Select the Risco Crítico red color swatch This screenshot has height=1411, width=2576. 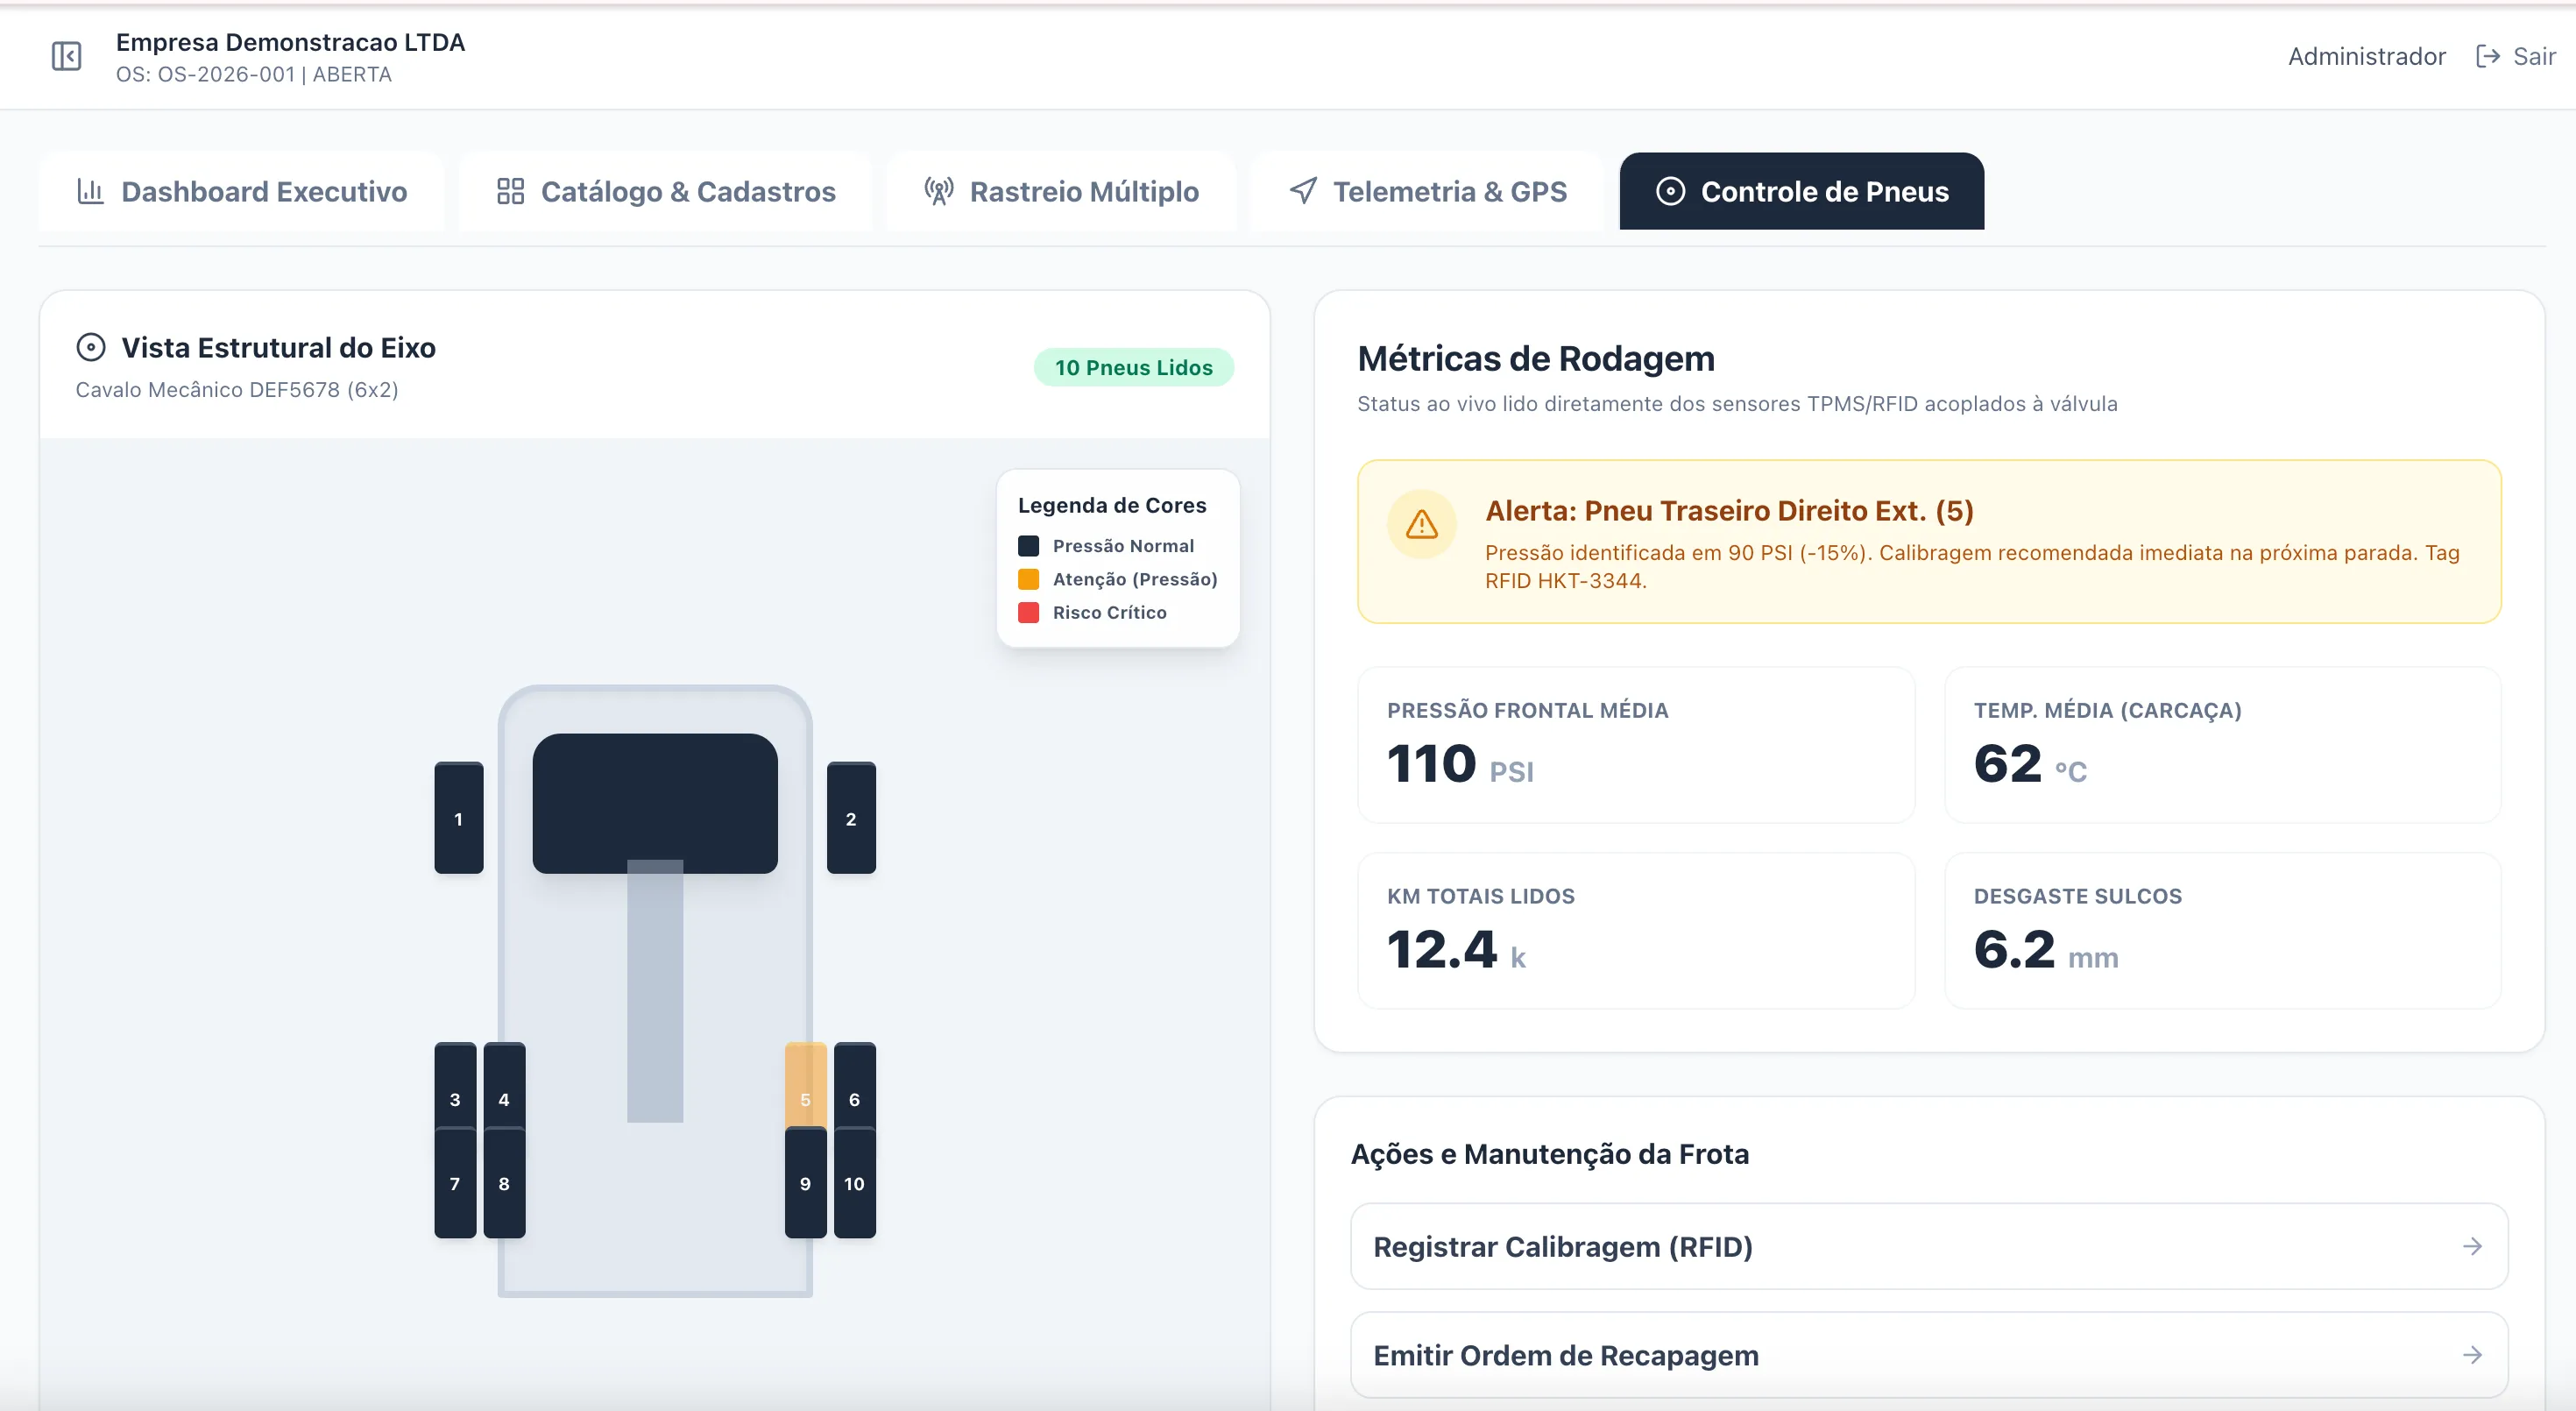click(x=1030, y=612)
